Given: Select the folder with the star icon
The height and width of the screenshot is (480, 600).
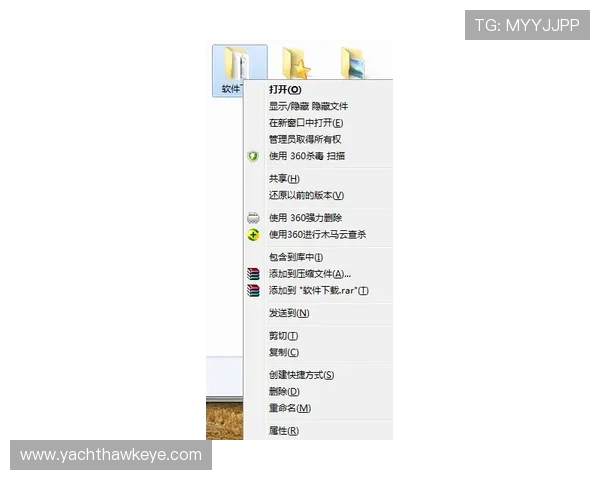Looking at the screenshot, I should (295, 63).
